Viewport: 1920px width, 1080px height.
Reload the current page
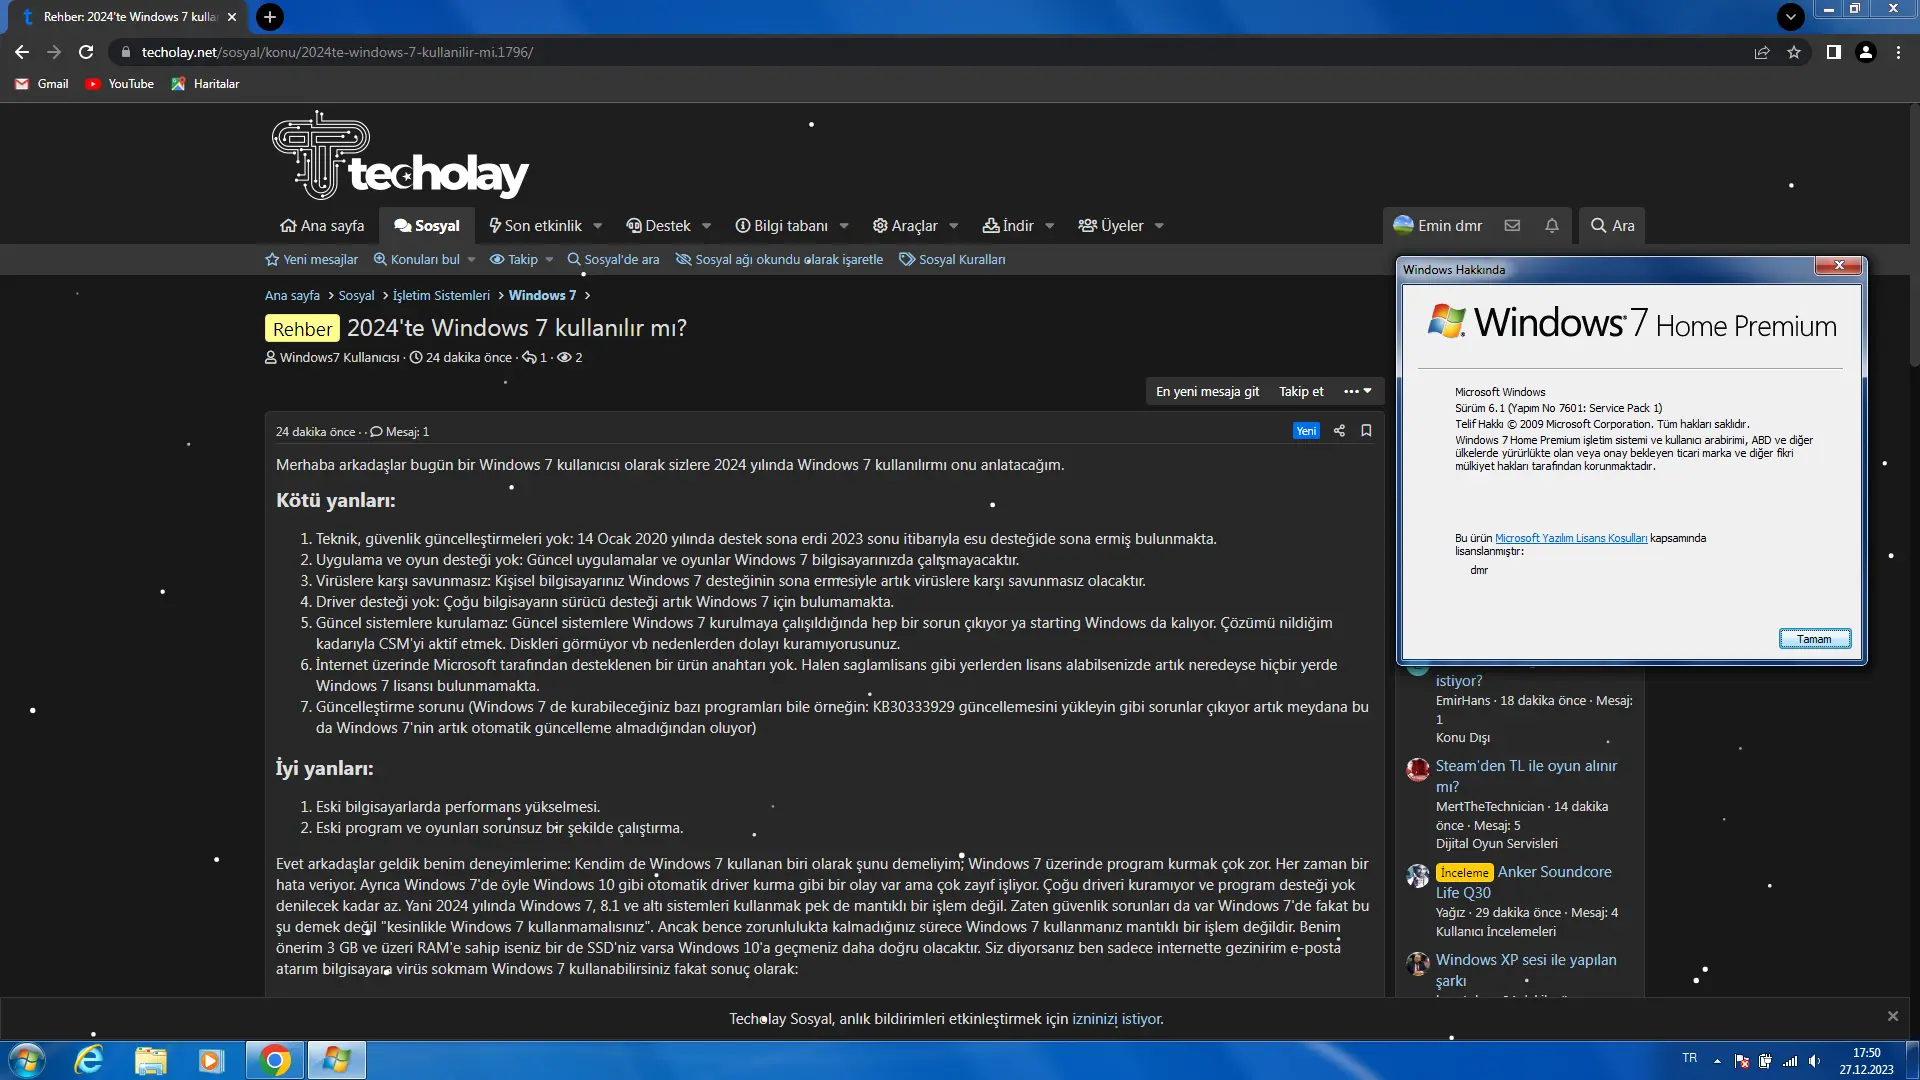coord(86,52)
